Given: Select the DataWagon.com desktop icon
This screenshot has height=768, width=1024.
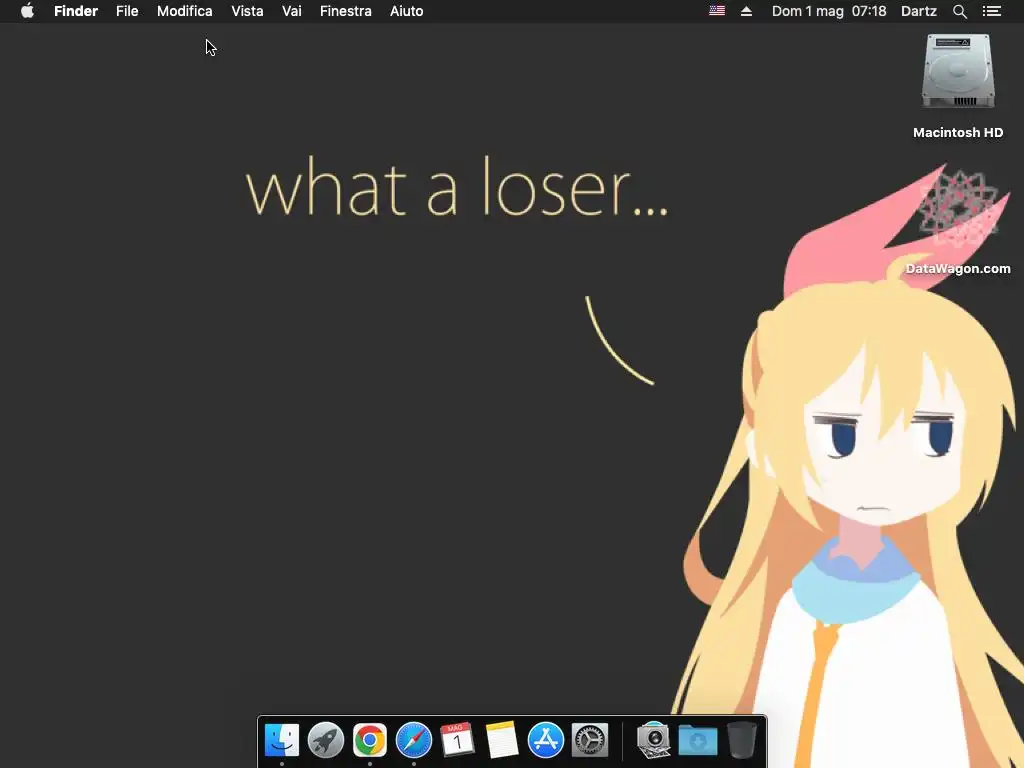Looking at the screenshot, I should click(x=957, y=209).
